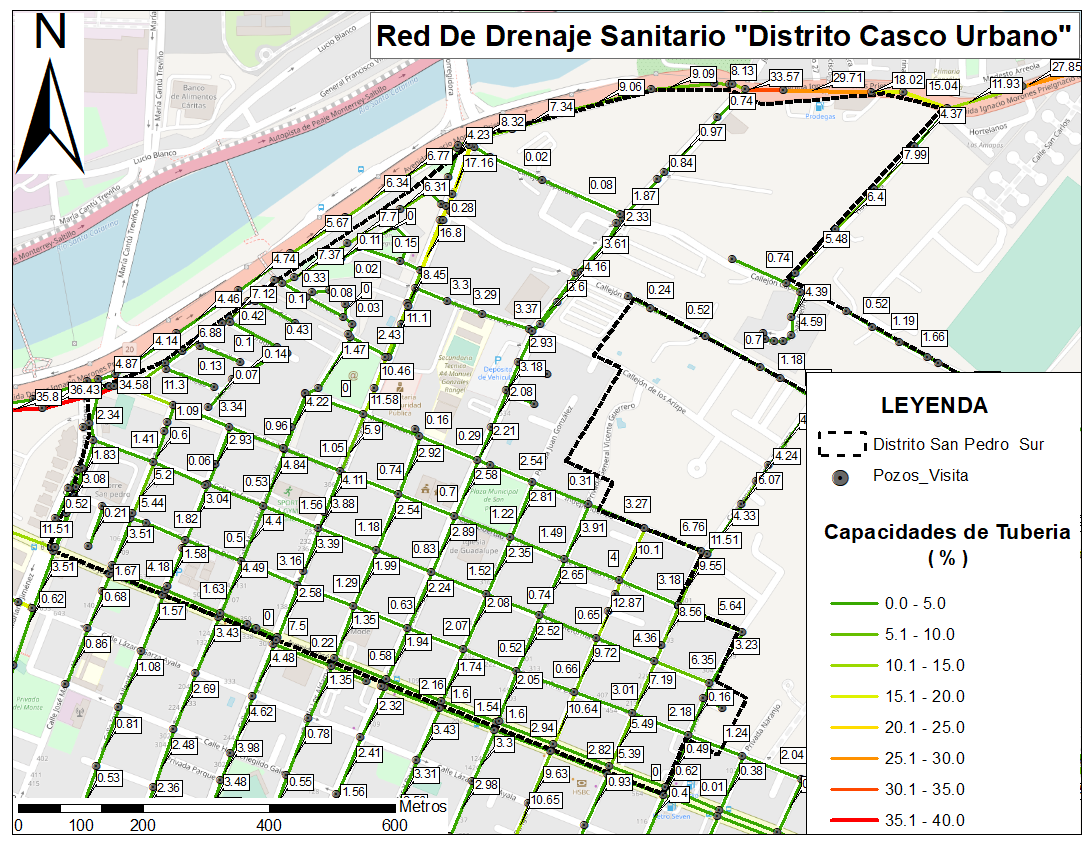Click the 6.76 pipe capacity label
The image size is (1090, 850).
(x=693, y=527)
